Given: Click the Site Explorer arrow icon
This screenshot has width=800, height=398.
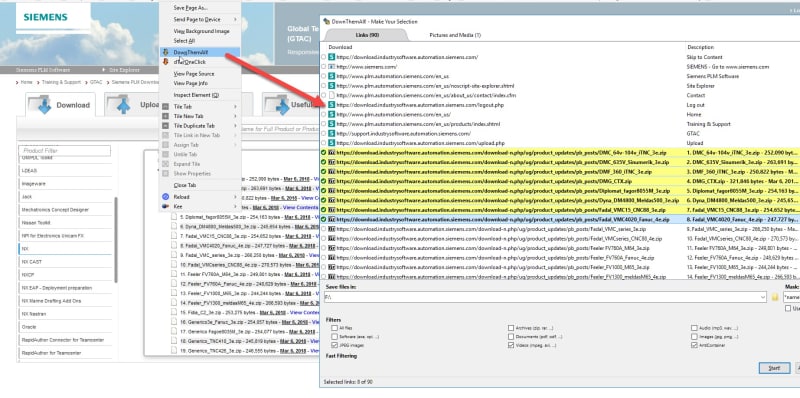Looking at the screenshot, I should point(104,70).
